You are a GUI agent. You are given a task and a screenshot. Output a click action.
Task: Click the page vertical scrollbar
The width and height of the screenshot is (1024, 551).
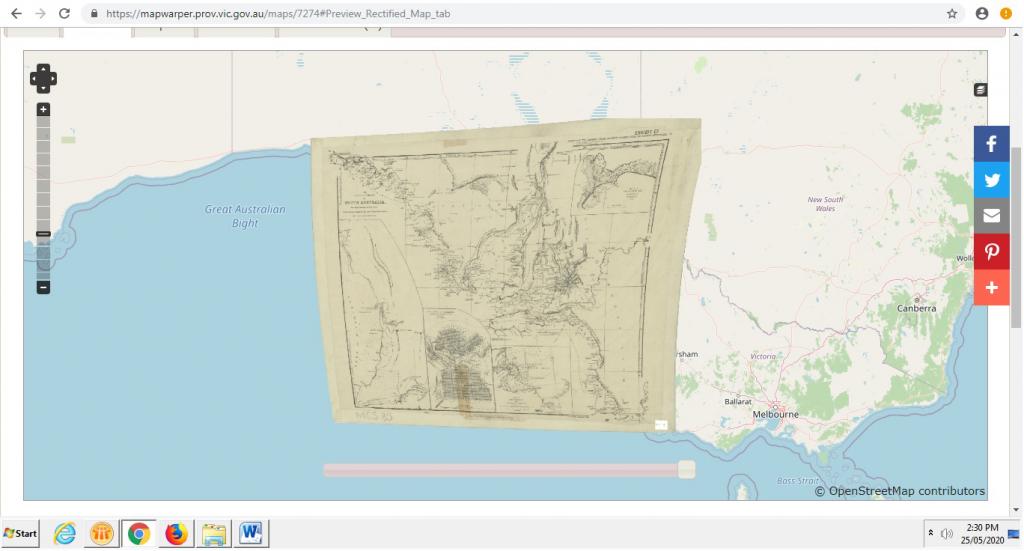tap(1016, 238)
